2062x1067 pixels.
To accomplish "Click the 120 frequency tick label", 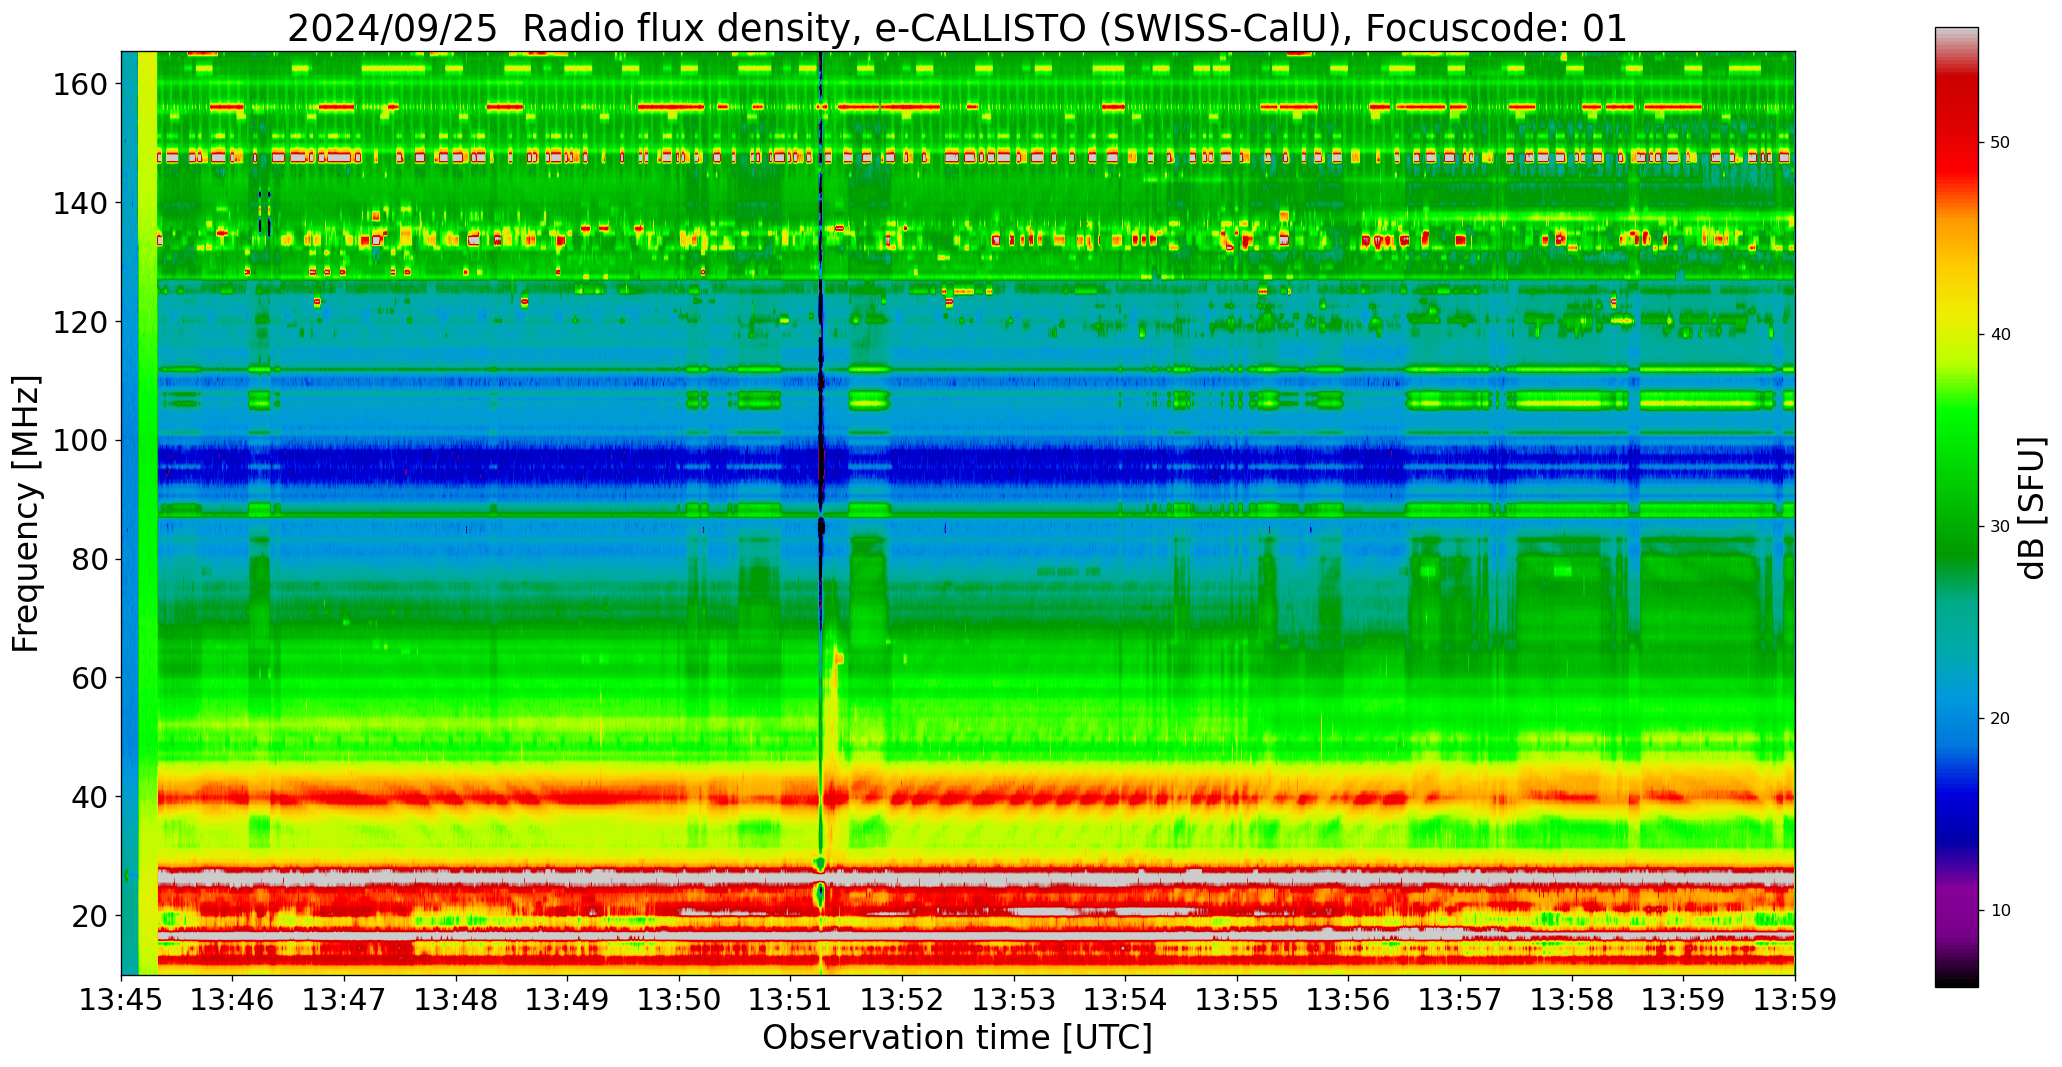I will coord(81,322).
